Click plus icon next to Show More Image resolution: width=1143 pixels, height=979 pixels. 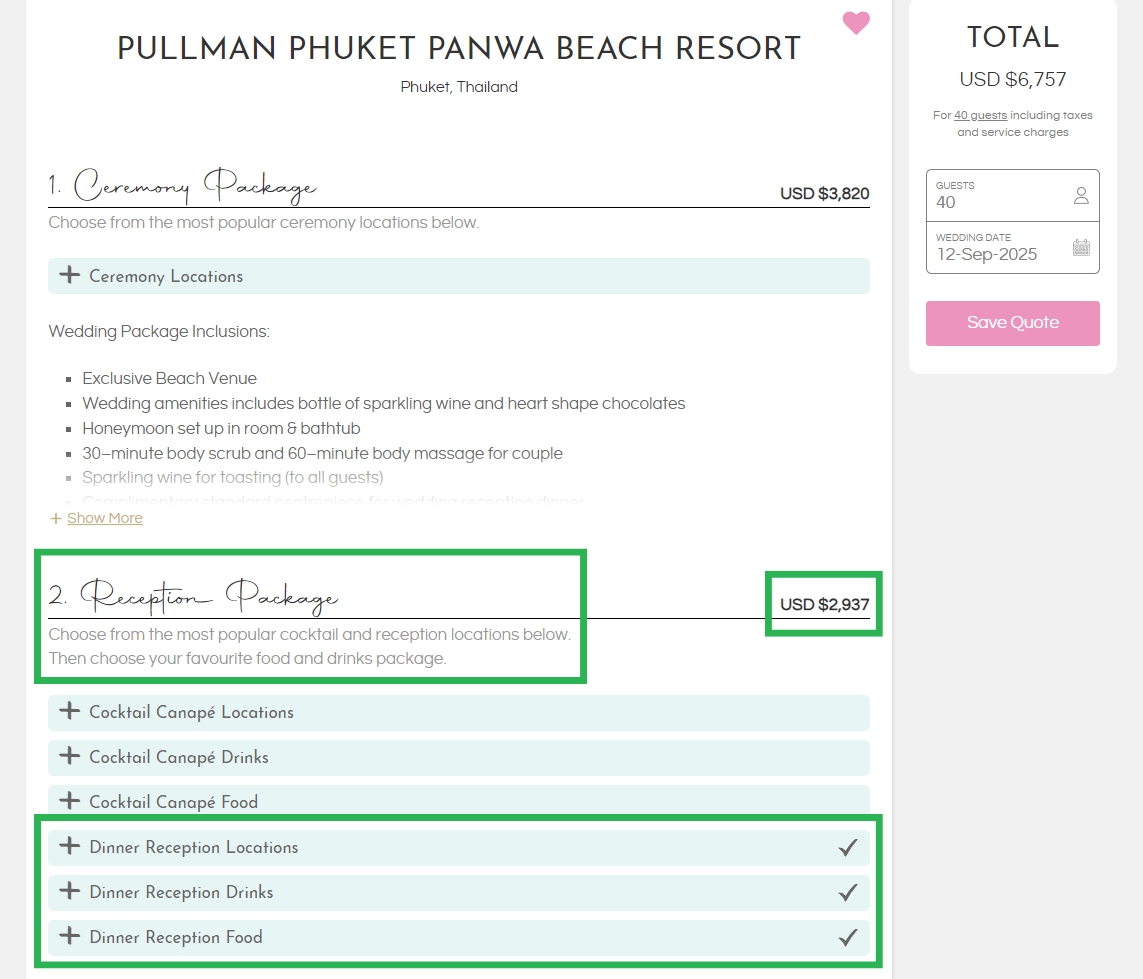point(55,518)
